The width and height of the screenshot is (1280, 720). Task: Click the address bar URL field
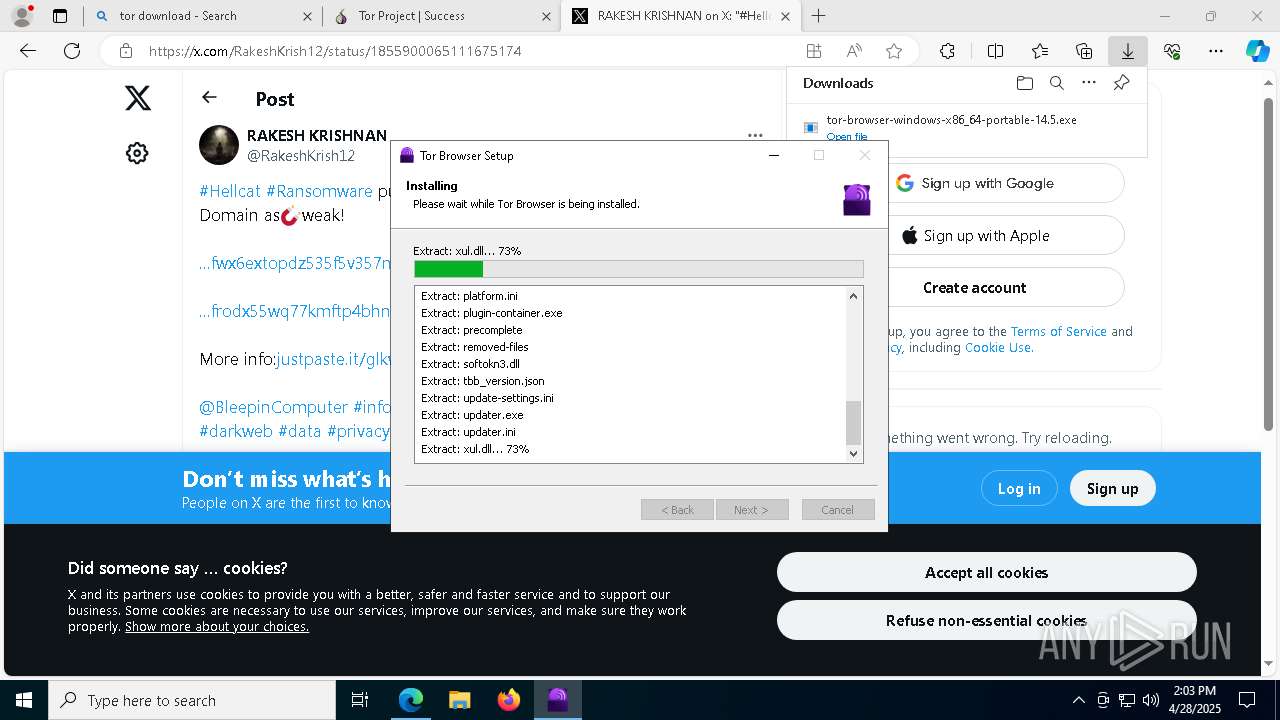click(470, 51)
